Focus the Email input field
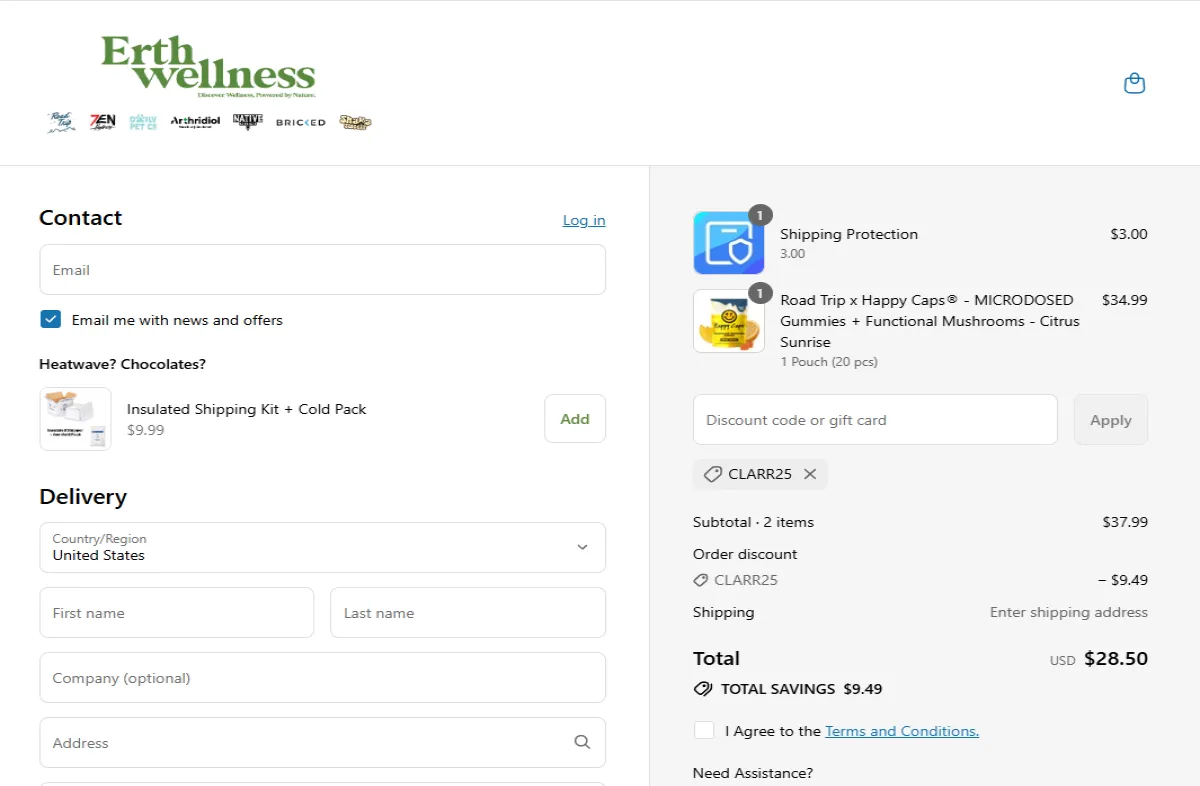The width and height of the screenshot is (1200, 786). click(x=322, y=270)
